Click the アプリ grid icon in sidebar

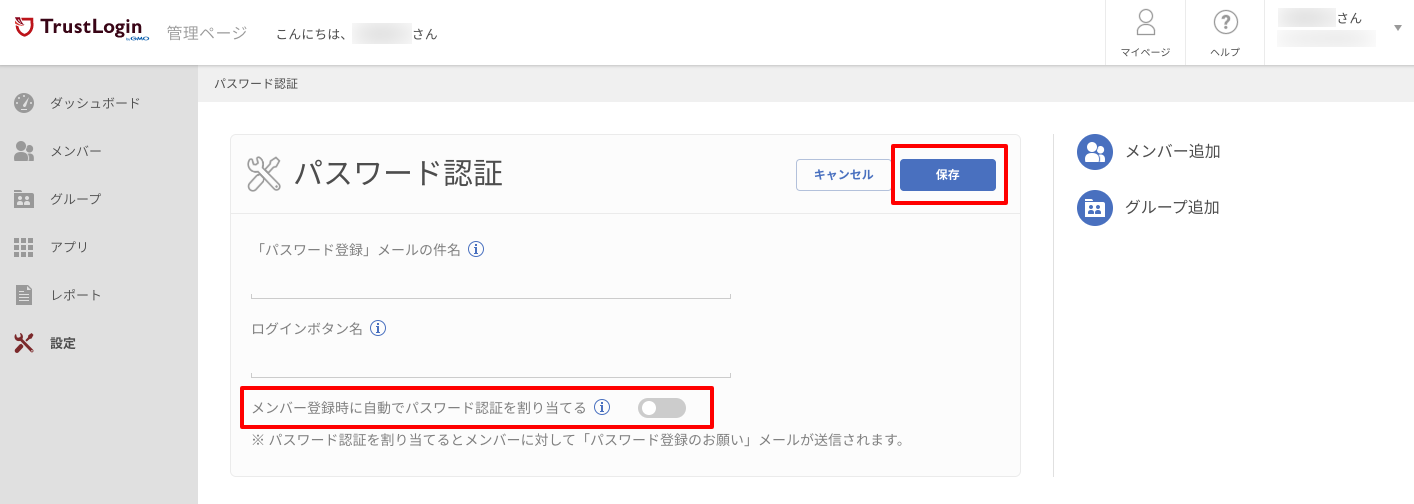(x=24, y=247)
